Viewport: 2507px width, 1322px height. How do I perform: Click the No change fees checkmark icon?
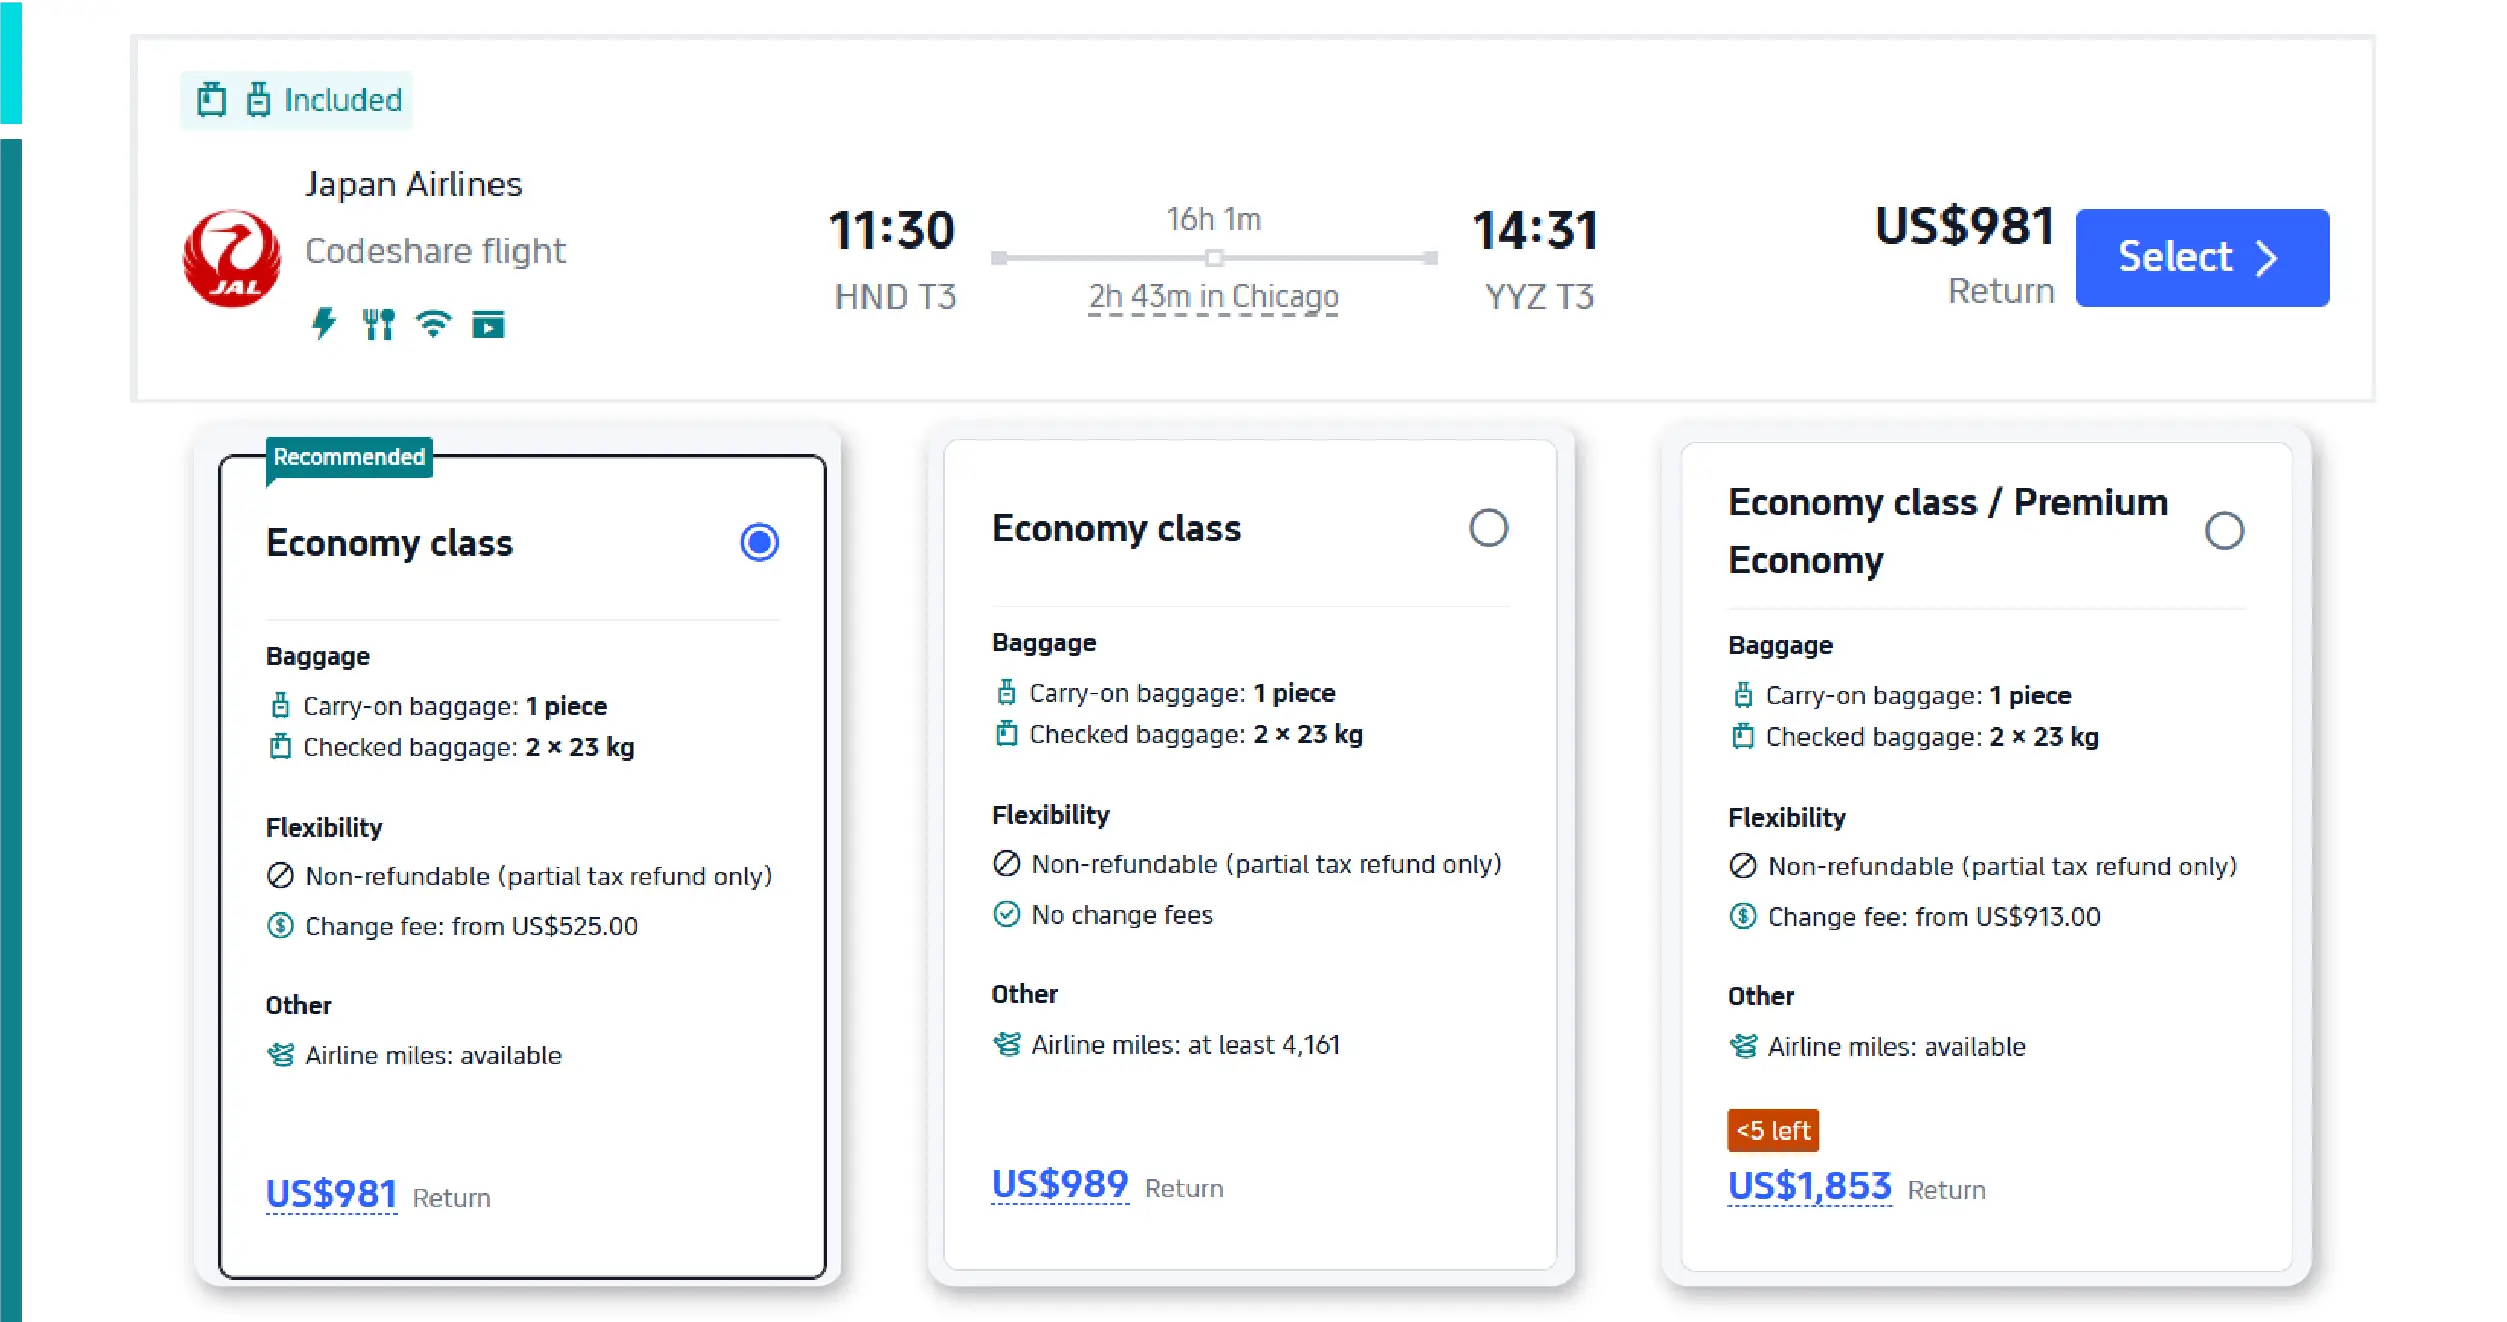pos(1006,914)
